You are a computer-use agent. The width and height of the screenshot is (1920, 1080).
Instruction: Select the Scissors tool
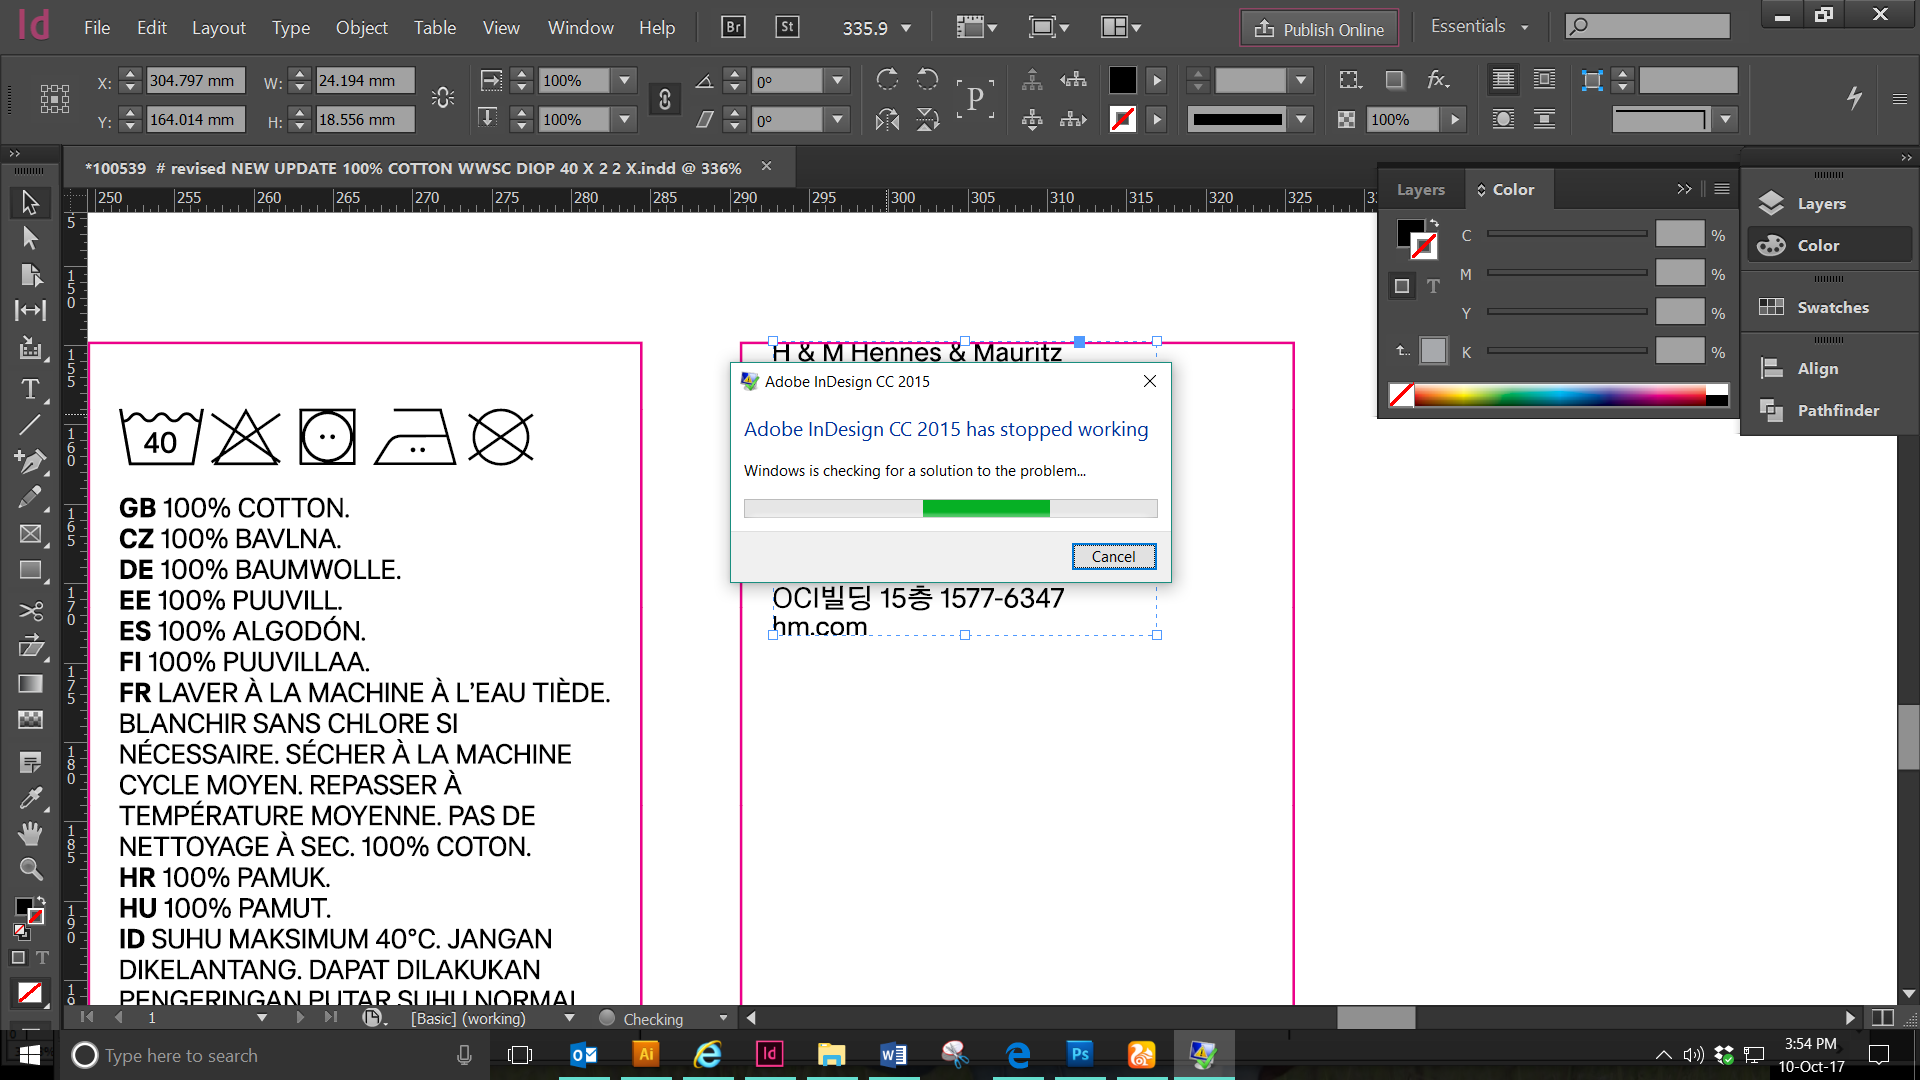pos(30,611)
